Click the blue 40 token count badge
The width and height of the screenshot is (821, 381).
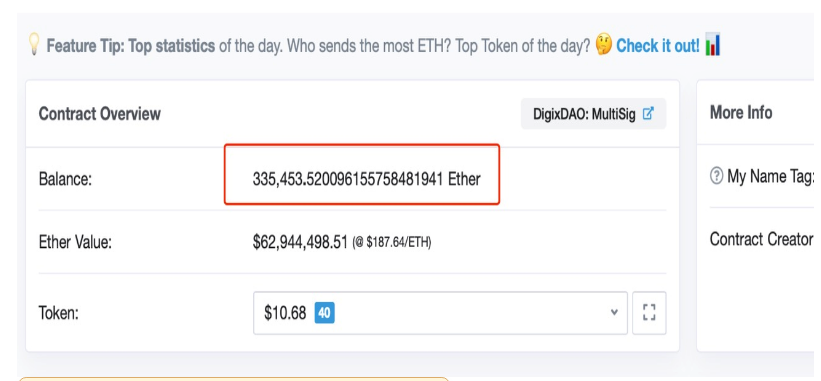point(325,313)
